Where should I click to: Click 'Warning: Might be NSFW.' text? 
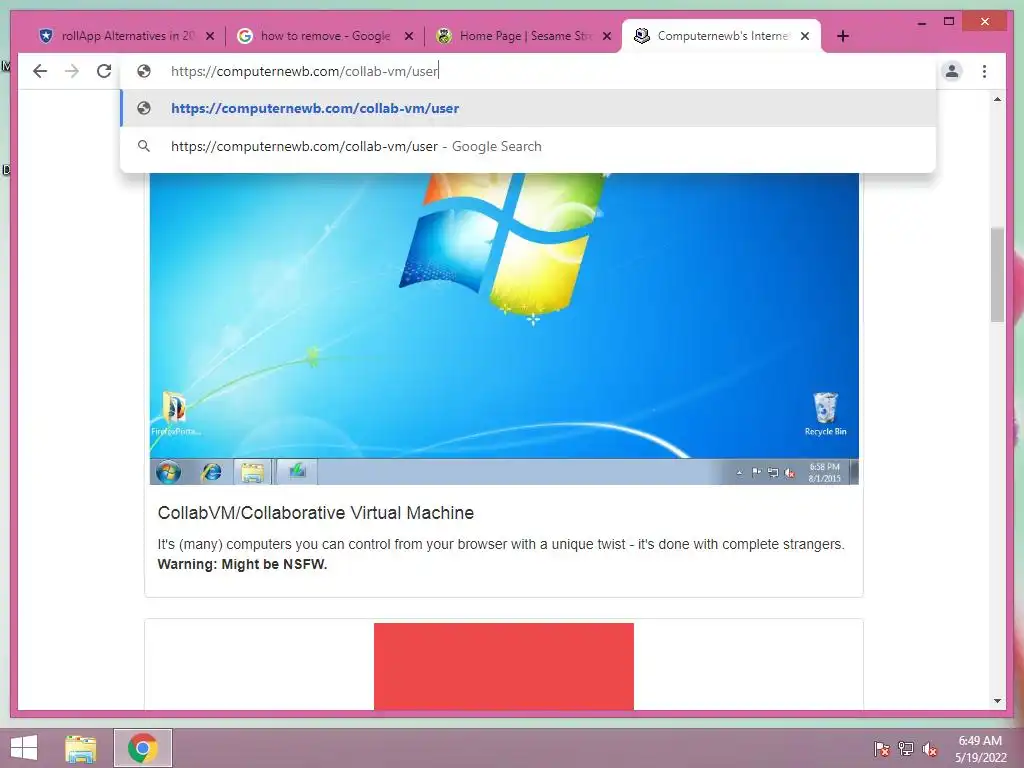tap(242, 564)
